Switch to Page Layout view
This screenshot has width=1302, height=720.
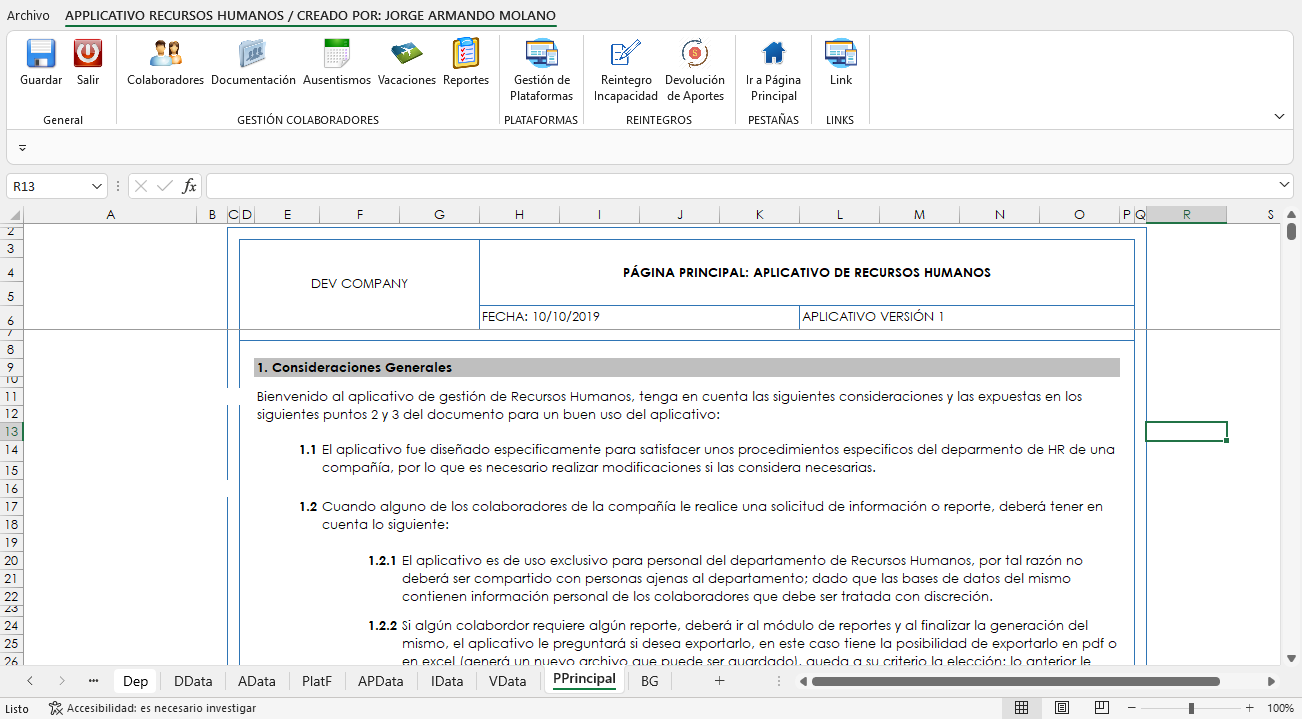(1062, 708)
